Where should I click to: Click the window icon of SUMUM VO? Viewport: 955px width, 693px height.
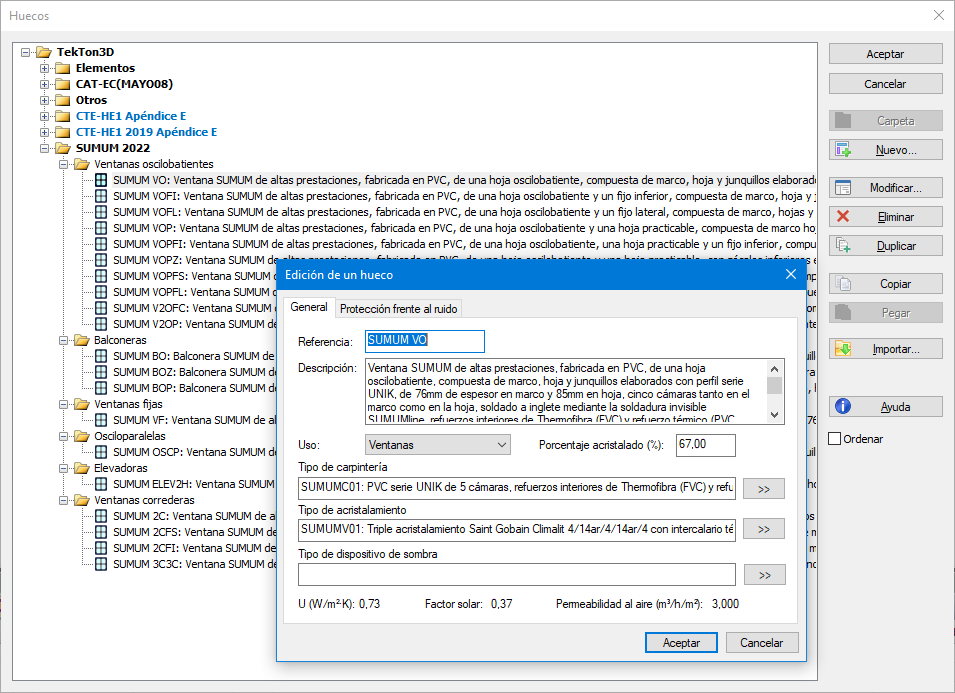pyautogui.click(x=101, y=180)
